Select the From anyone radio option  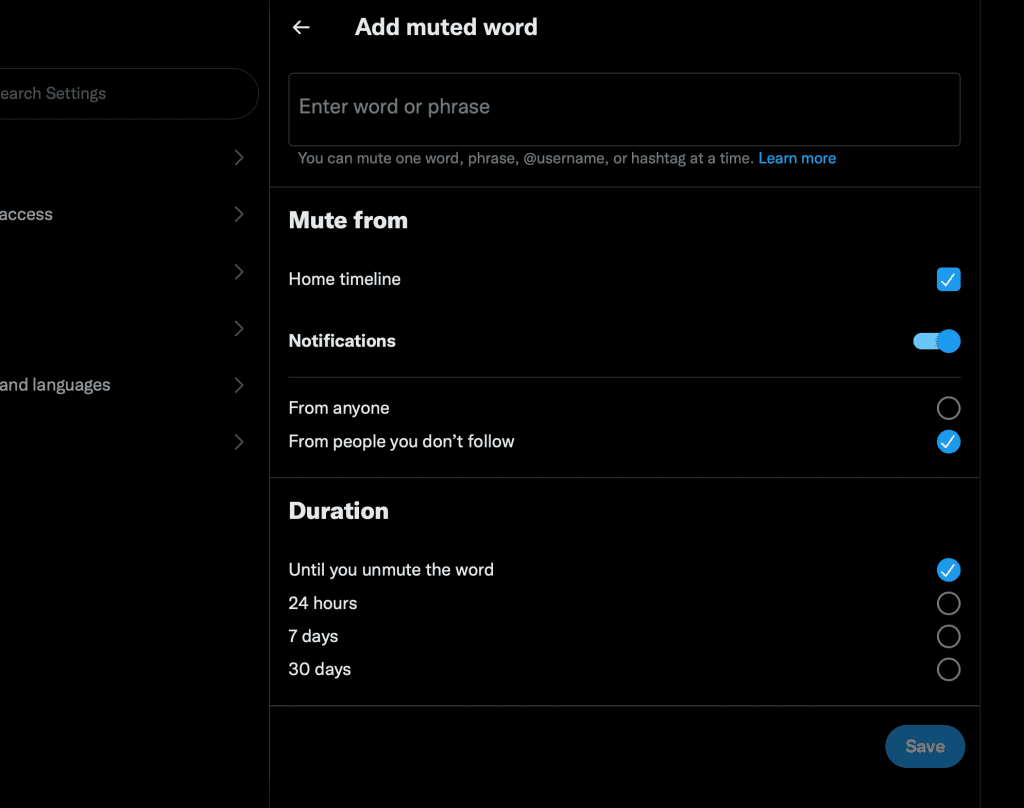[x=948, y=408]
